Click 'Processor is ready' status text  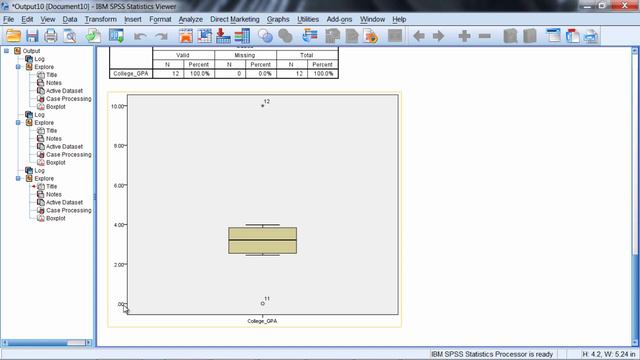[492, 354]
